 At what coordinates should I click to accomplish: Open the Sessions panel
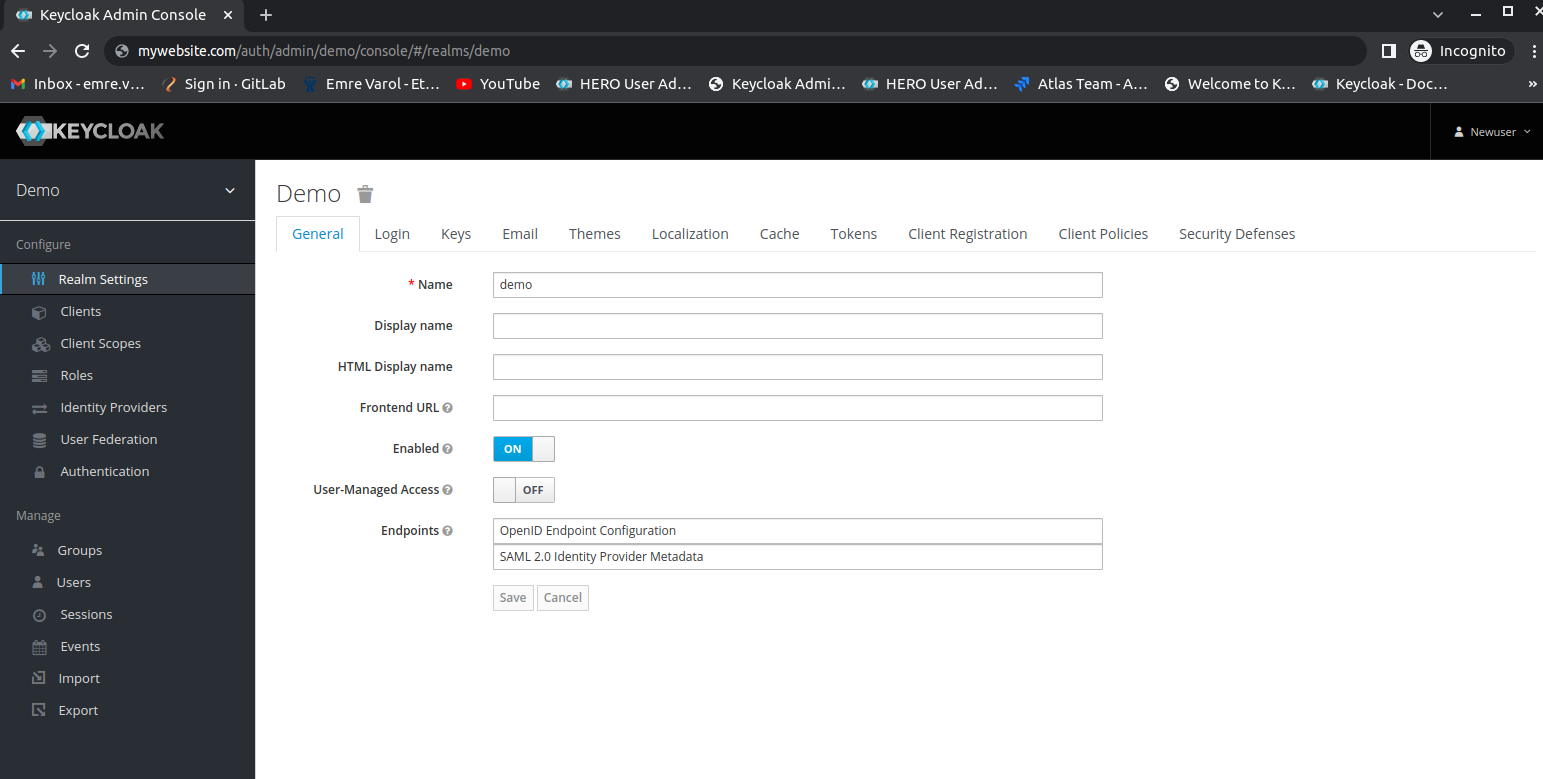tap(88, 614)
